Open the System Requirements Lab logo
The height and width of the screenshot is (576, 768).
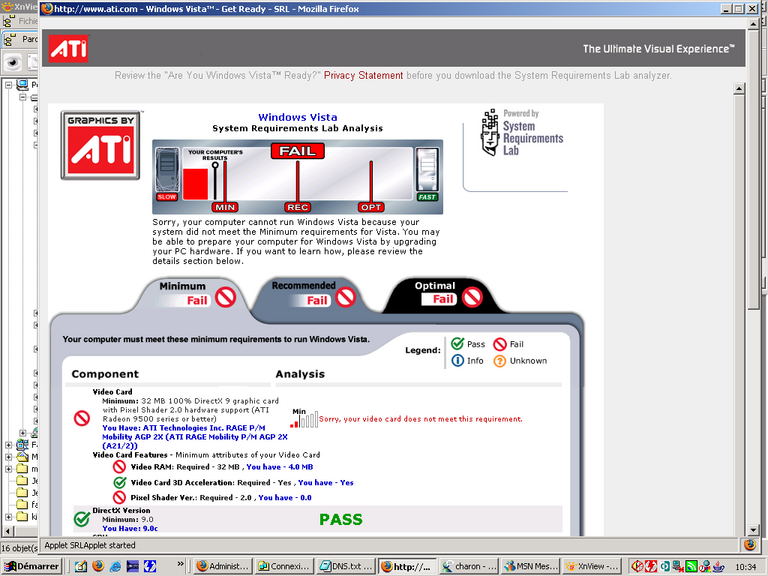(522, 133)
